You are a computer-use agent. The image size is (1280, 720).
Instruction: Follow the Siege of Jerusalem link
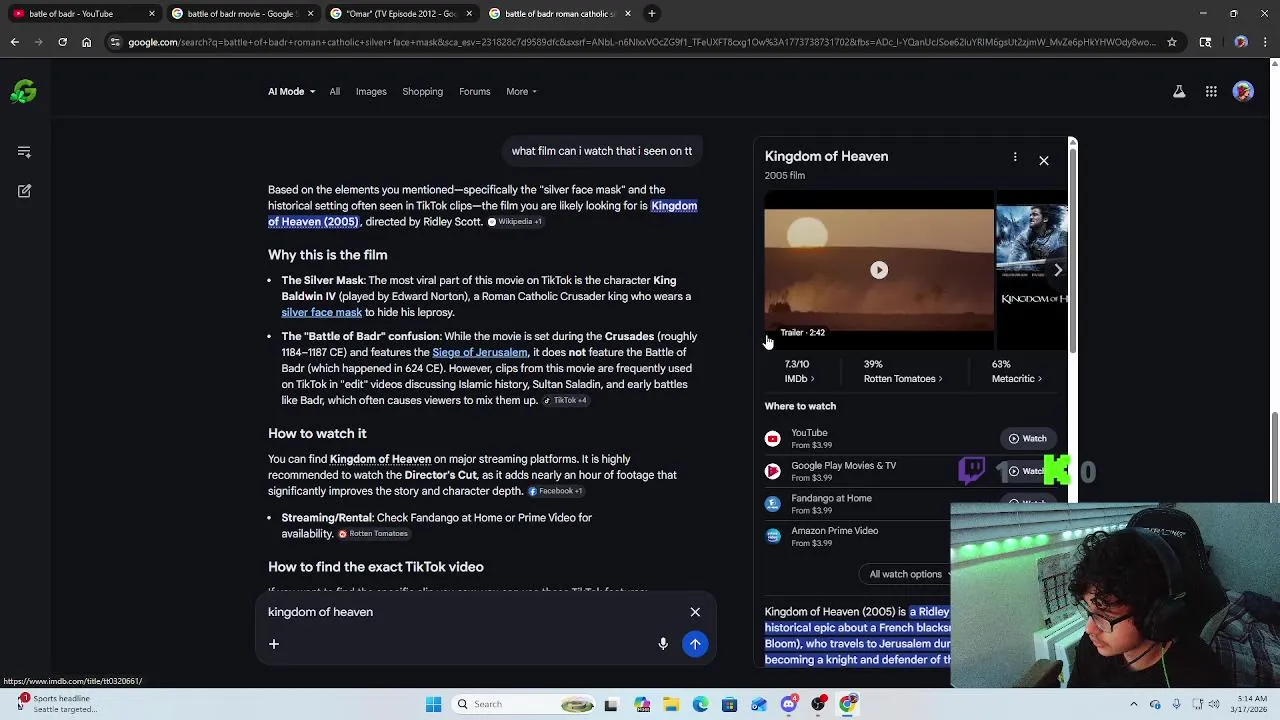479,352
